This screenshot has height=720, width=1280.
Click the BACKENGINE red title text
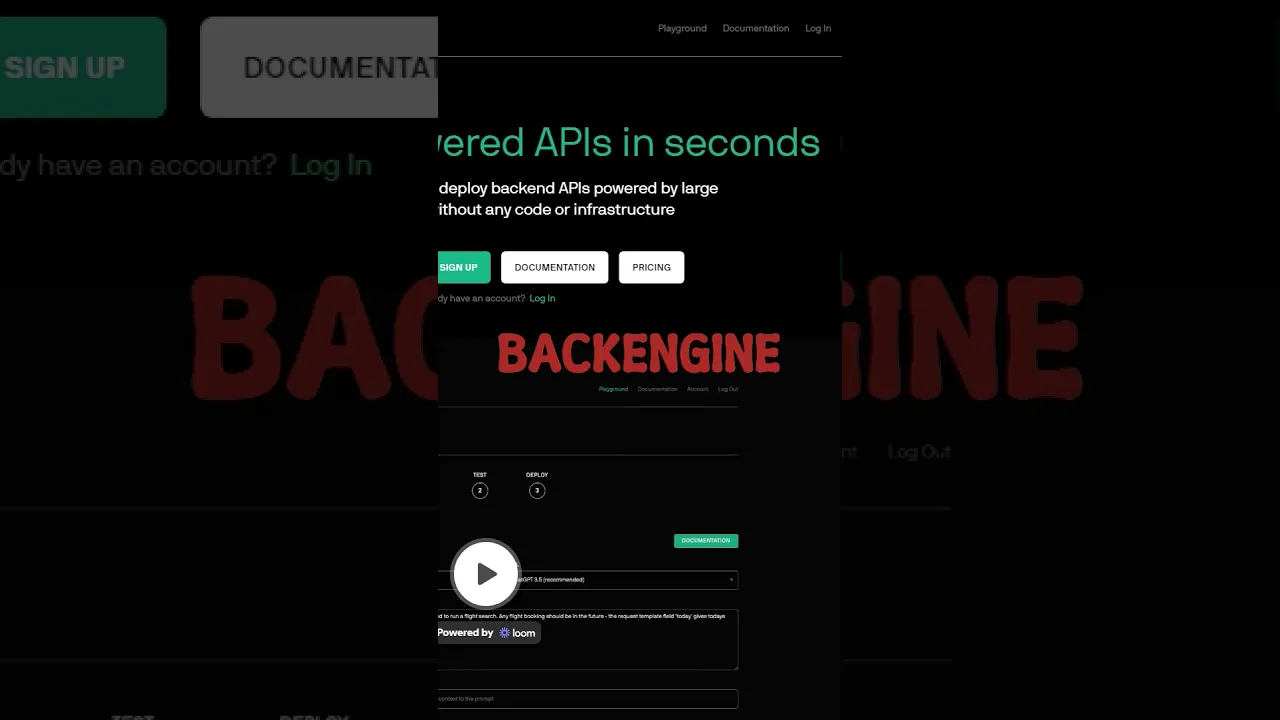click(639, 354)
